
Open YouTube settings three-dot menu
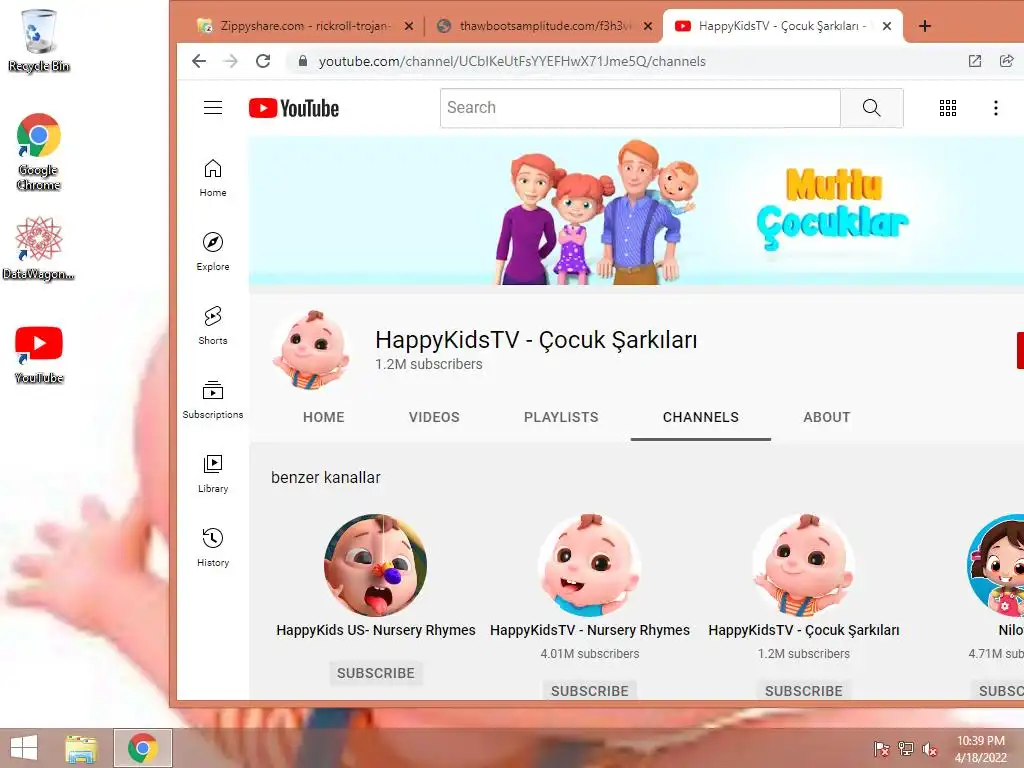pyautogui.click(x=996, y=108)
